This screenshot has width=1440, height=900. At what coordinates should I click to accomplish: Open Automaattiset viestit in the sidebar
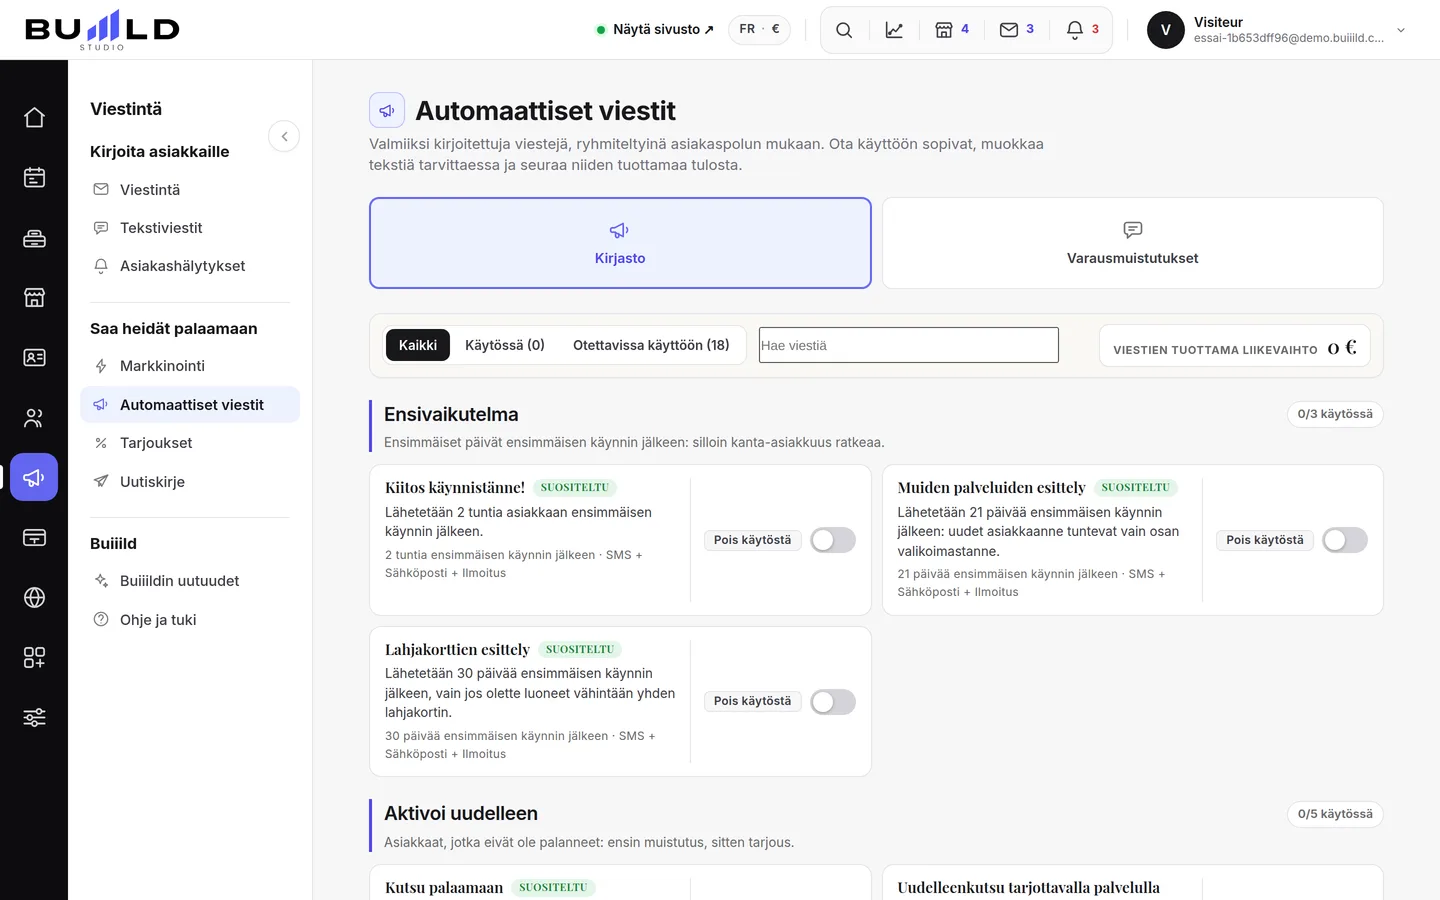(190, 405)
